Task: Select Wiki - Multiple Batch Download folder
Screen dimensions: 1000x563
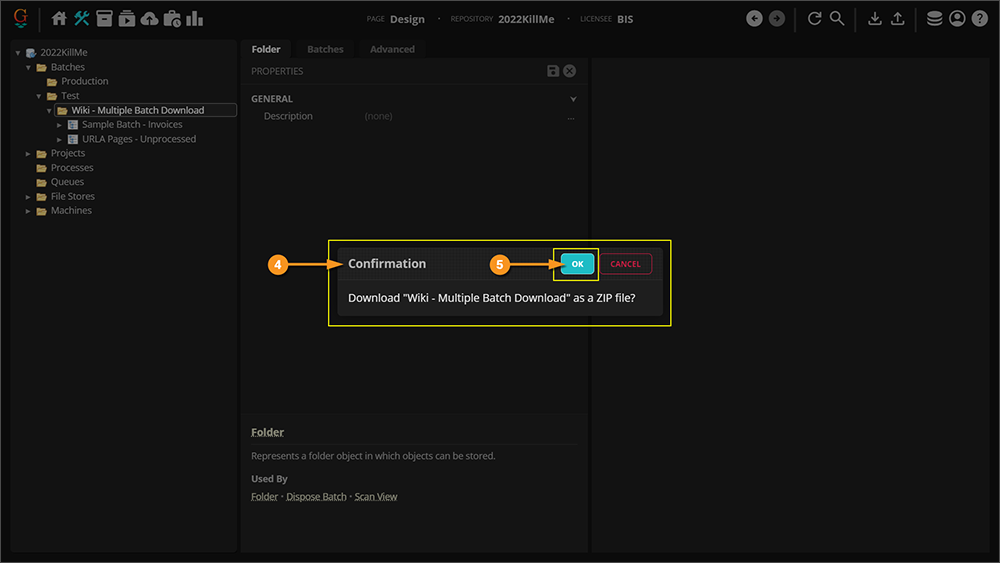Action: point(138,110)
